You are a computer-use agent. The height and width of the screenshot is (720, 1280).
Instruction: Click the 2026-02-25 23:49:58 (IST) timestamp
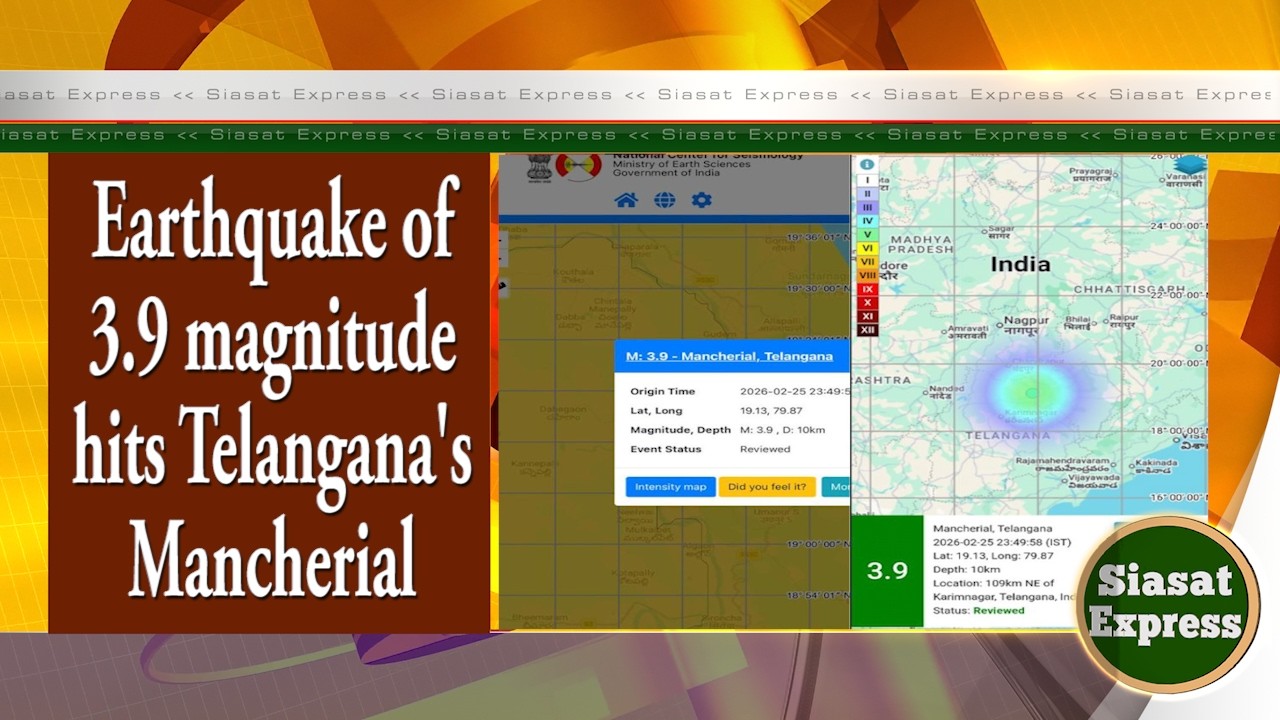pyautogui.click(x=1004, y=541)
